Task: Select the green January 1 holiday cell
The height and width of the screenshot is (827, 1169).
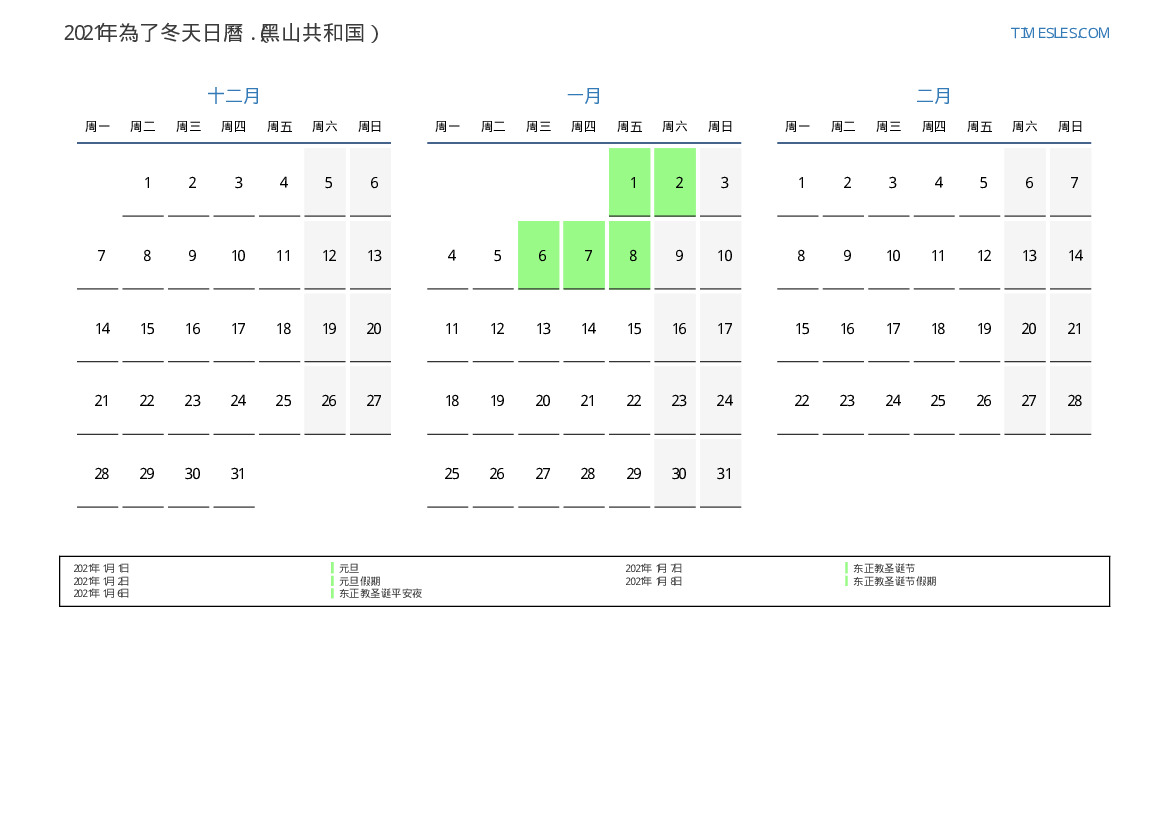Action: pos(630,182)
